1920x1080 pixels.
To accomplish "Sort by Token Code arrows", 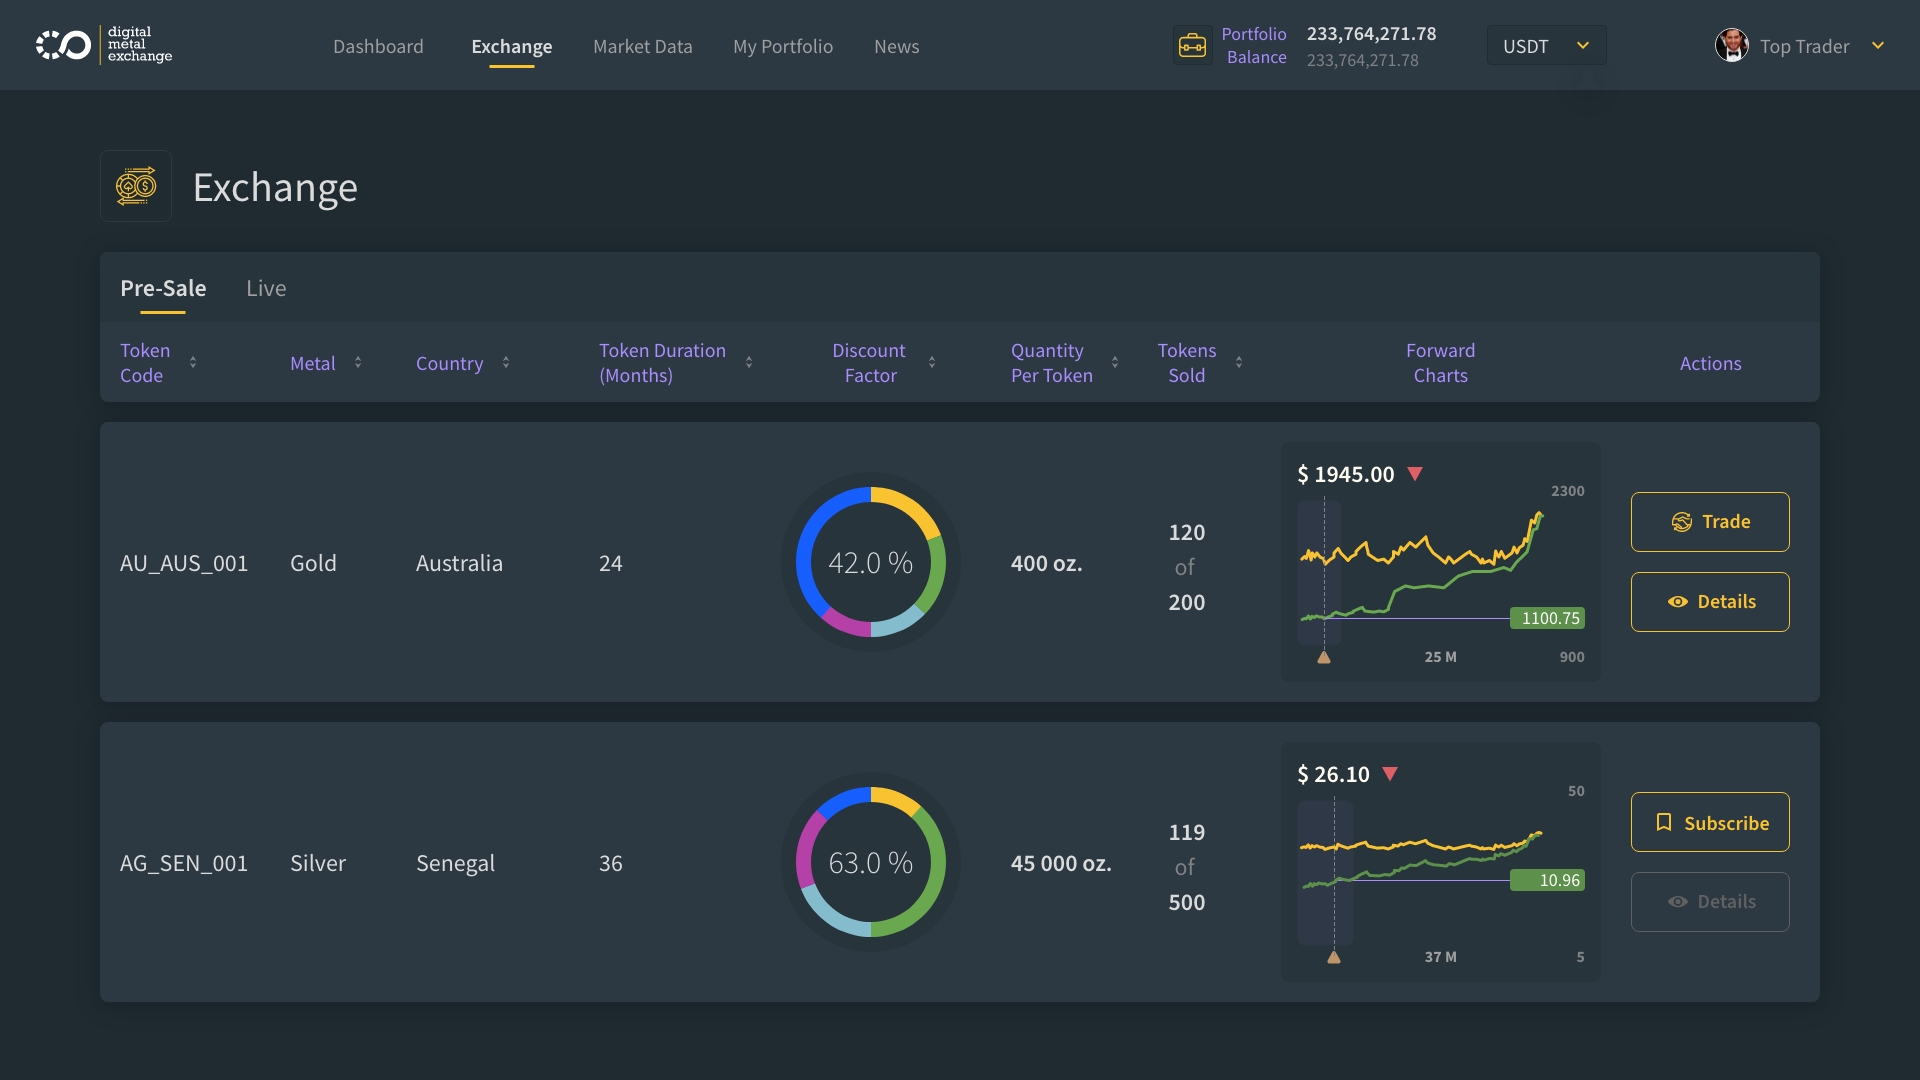I will 193,363.
